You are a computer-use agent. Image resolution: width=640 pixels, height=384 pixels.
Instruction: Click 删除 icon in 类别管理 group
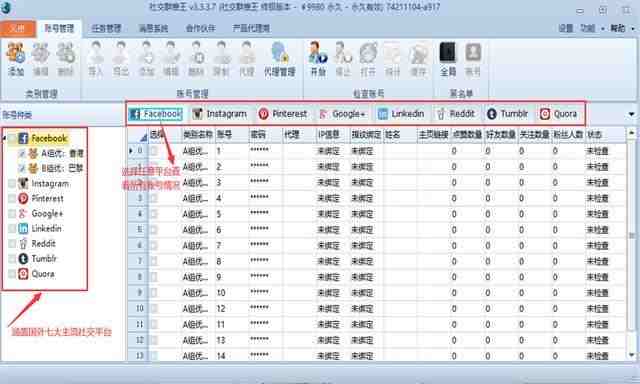click(x=65, y=59)
